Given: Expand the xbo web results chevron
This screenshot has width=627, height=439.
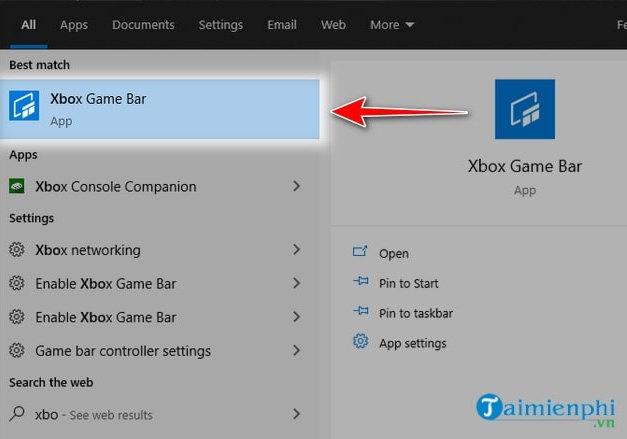Looking at the screenshot, I should point(296,414).
